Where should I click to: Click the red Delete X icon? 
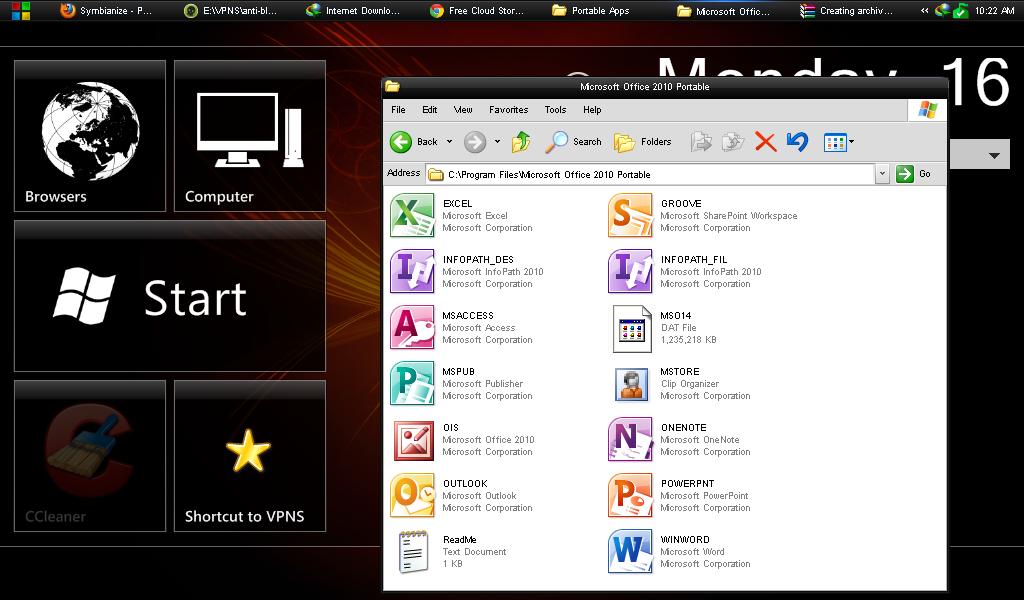[765, 142]
